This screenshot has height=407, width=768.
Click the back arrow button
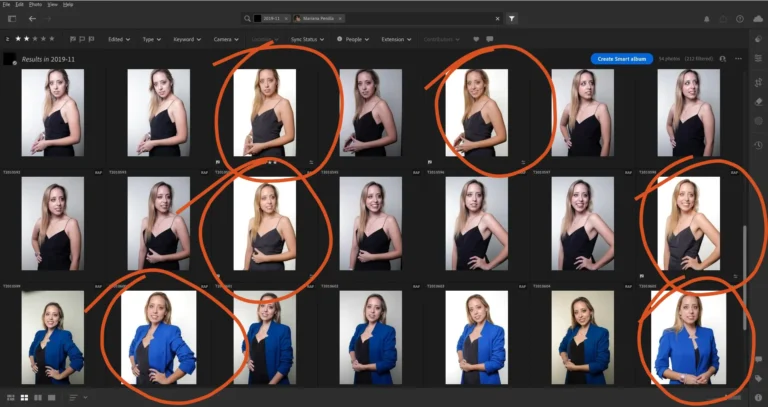(32, 18)
